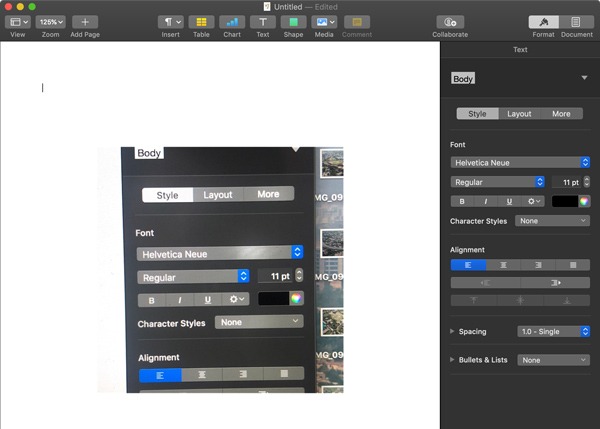Insert a Table from the toolbar
The height and width of the screenshot is (429, 600).
pyautogui.click(x=201, y=22)
